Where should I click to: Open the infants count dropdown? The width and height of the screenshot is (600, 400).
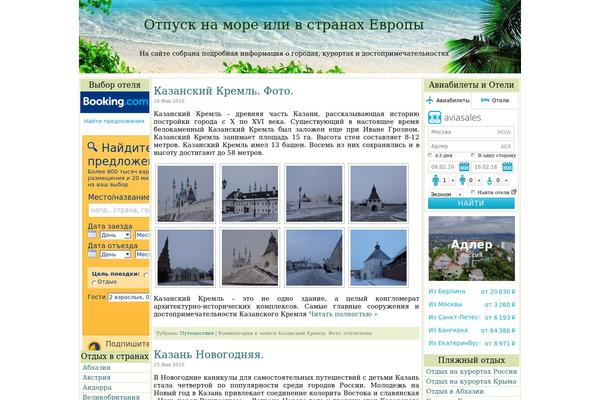pos(502,180)
